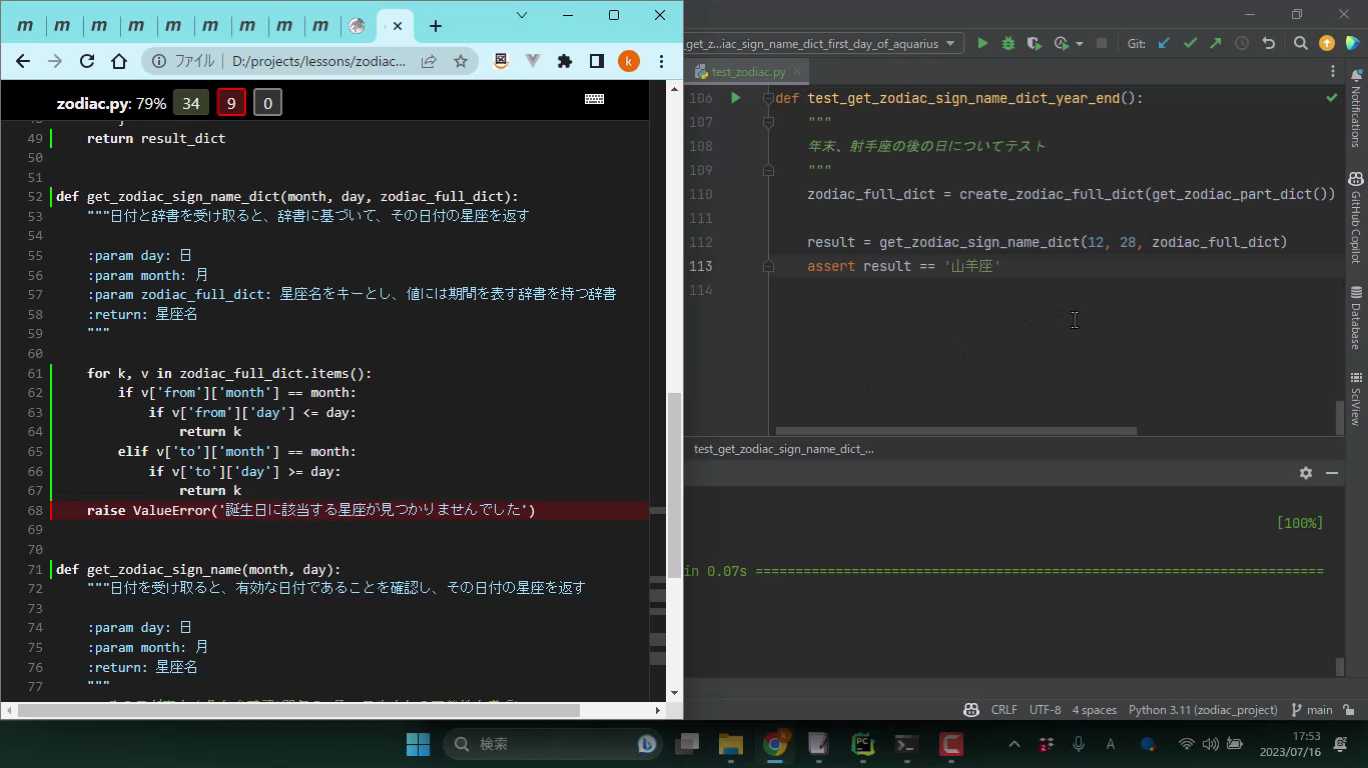Click the Git update project arrow
The width and height of the screenshot is (1368, 768).
click(x=1164, y=44)
